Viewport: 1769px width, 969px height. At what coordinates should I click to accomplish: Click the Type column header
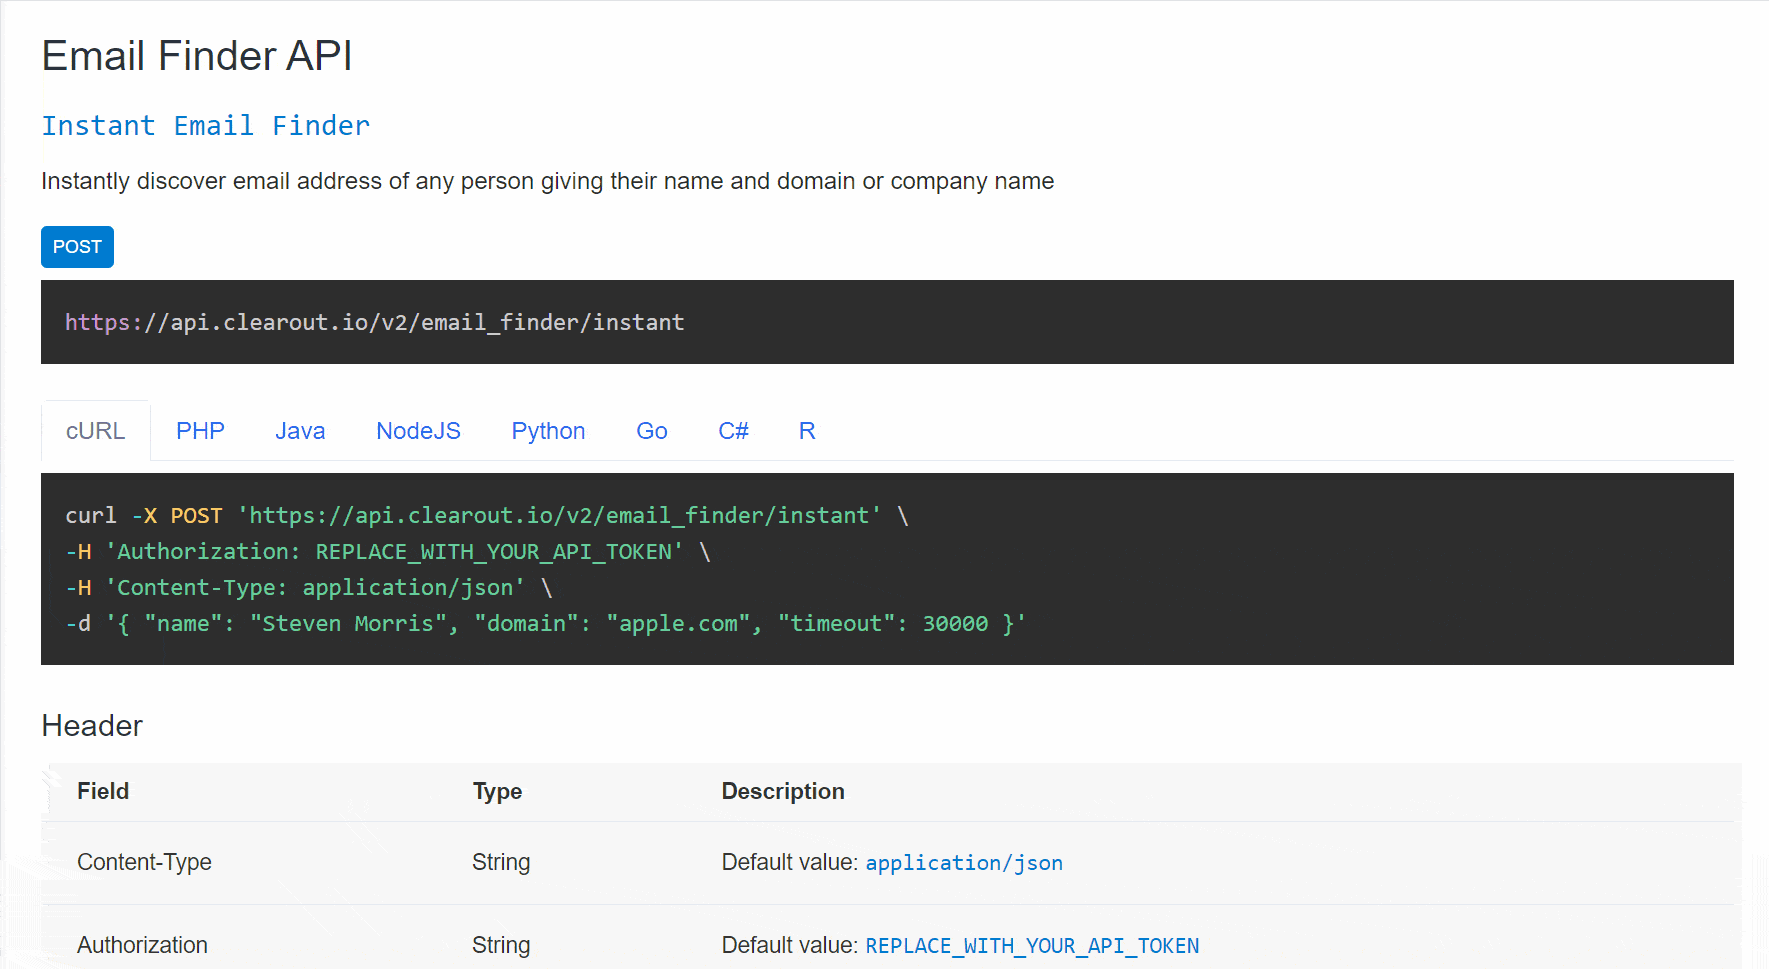[x=497, y=791]
